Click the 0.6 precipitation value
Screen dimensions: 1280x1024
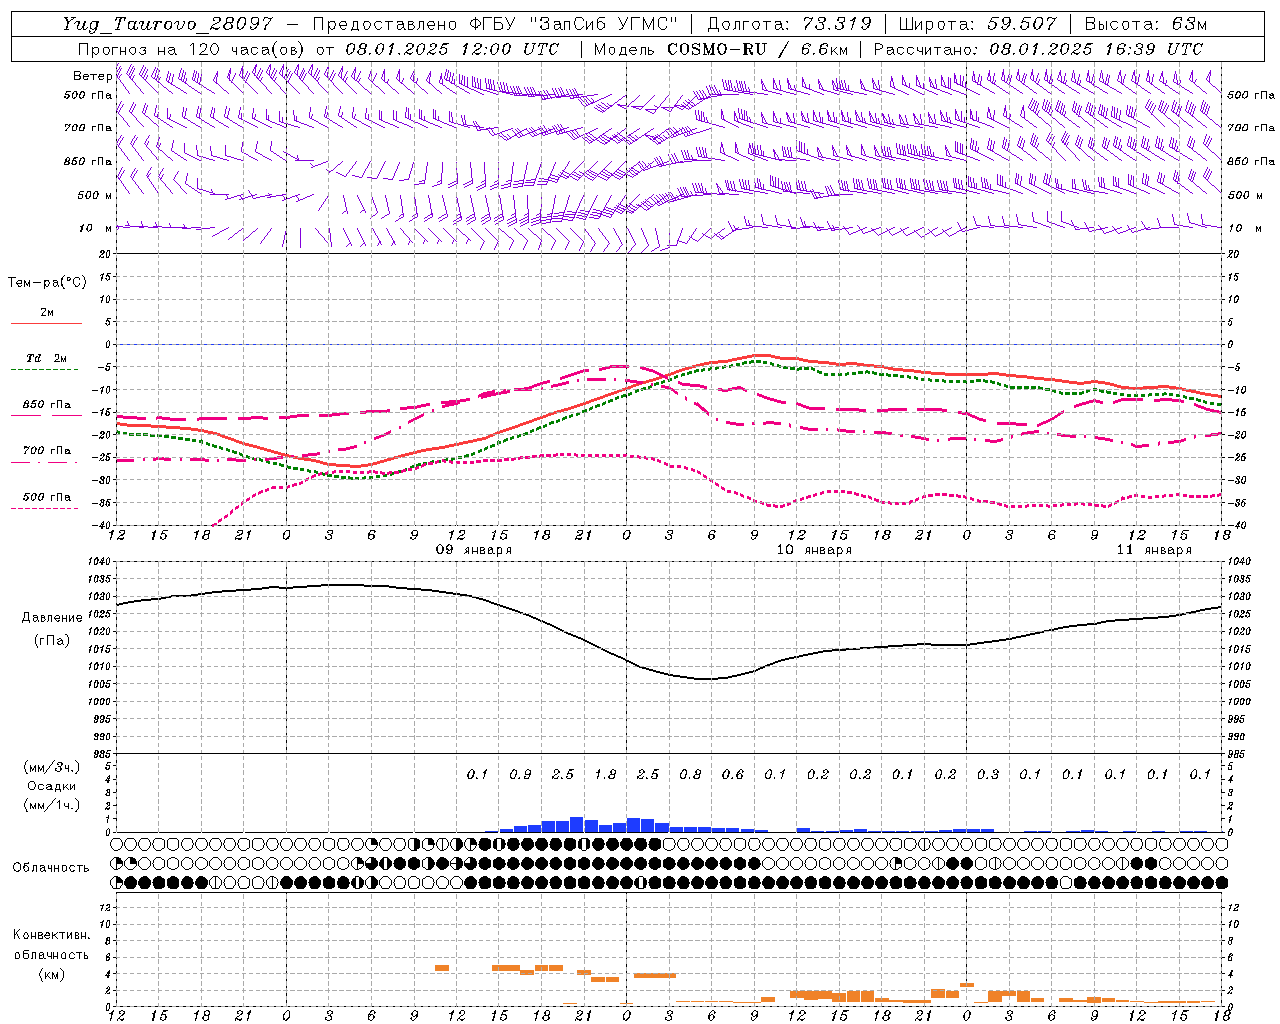click(733, 774)
